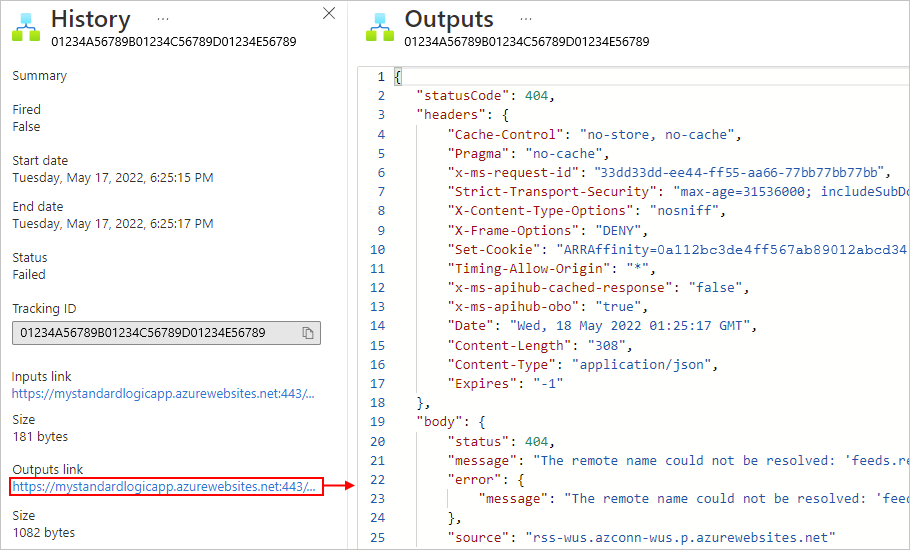910x550 pixels.
Task: Open the History pane ellipsis menu
Action: 163,19
